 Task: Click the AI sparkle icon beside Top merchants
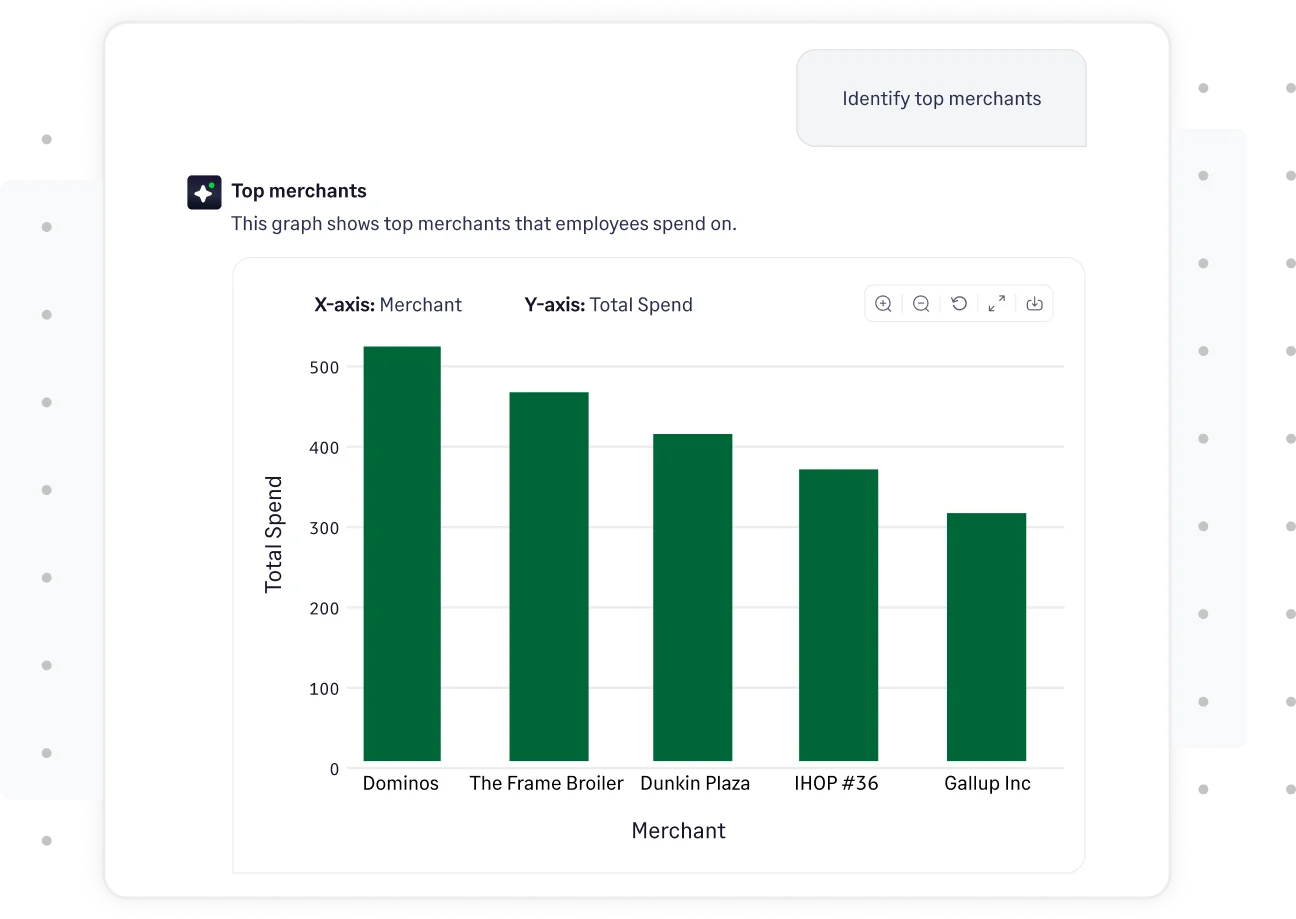[204, 191]
